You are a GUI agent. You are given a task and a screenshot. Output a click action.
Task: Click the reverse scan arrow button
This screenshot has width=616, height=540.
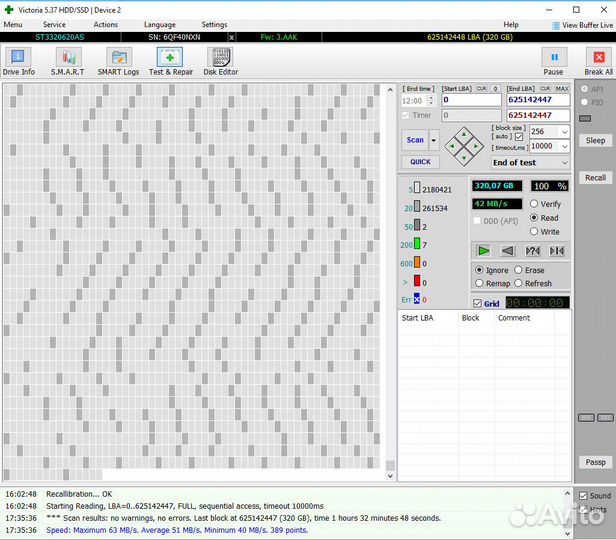(508, 250)
